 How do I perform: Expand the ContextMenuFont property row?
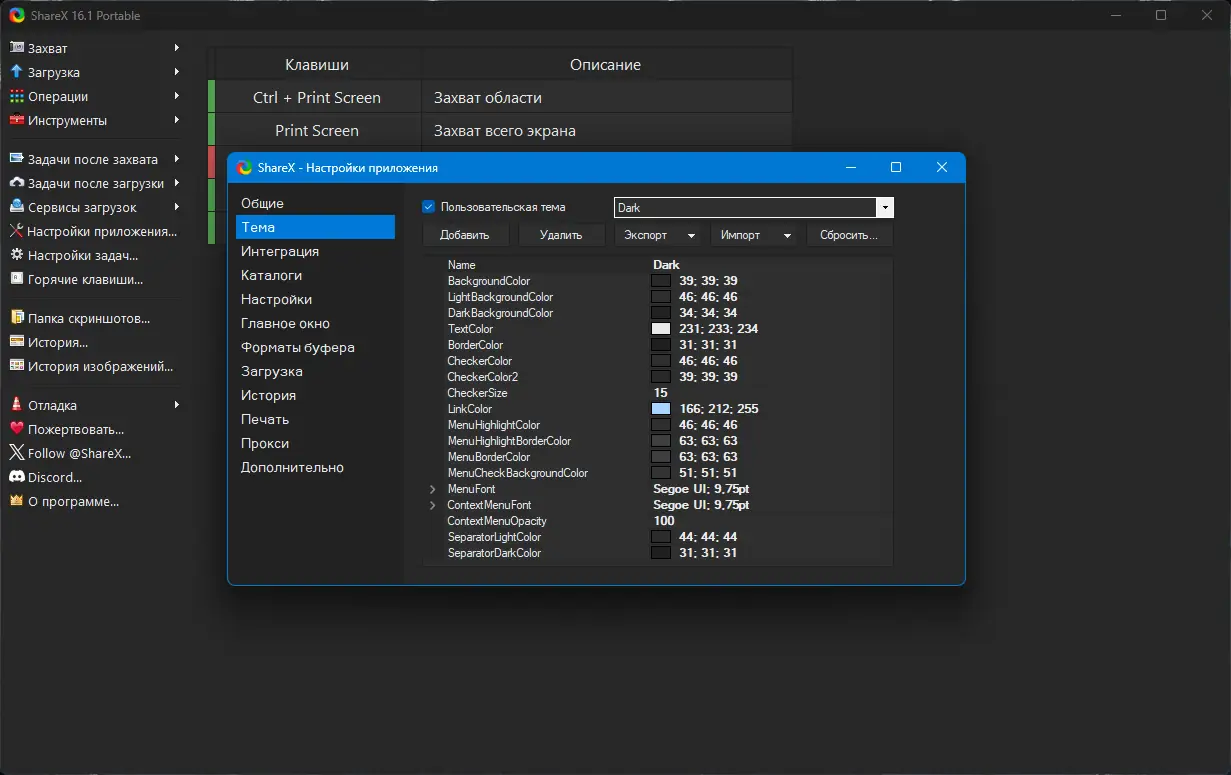[x=433, y=505]
